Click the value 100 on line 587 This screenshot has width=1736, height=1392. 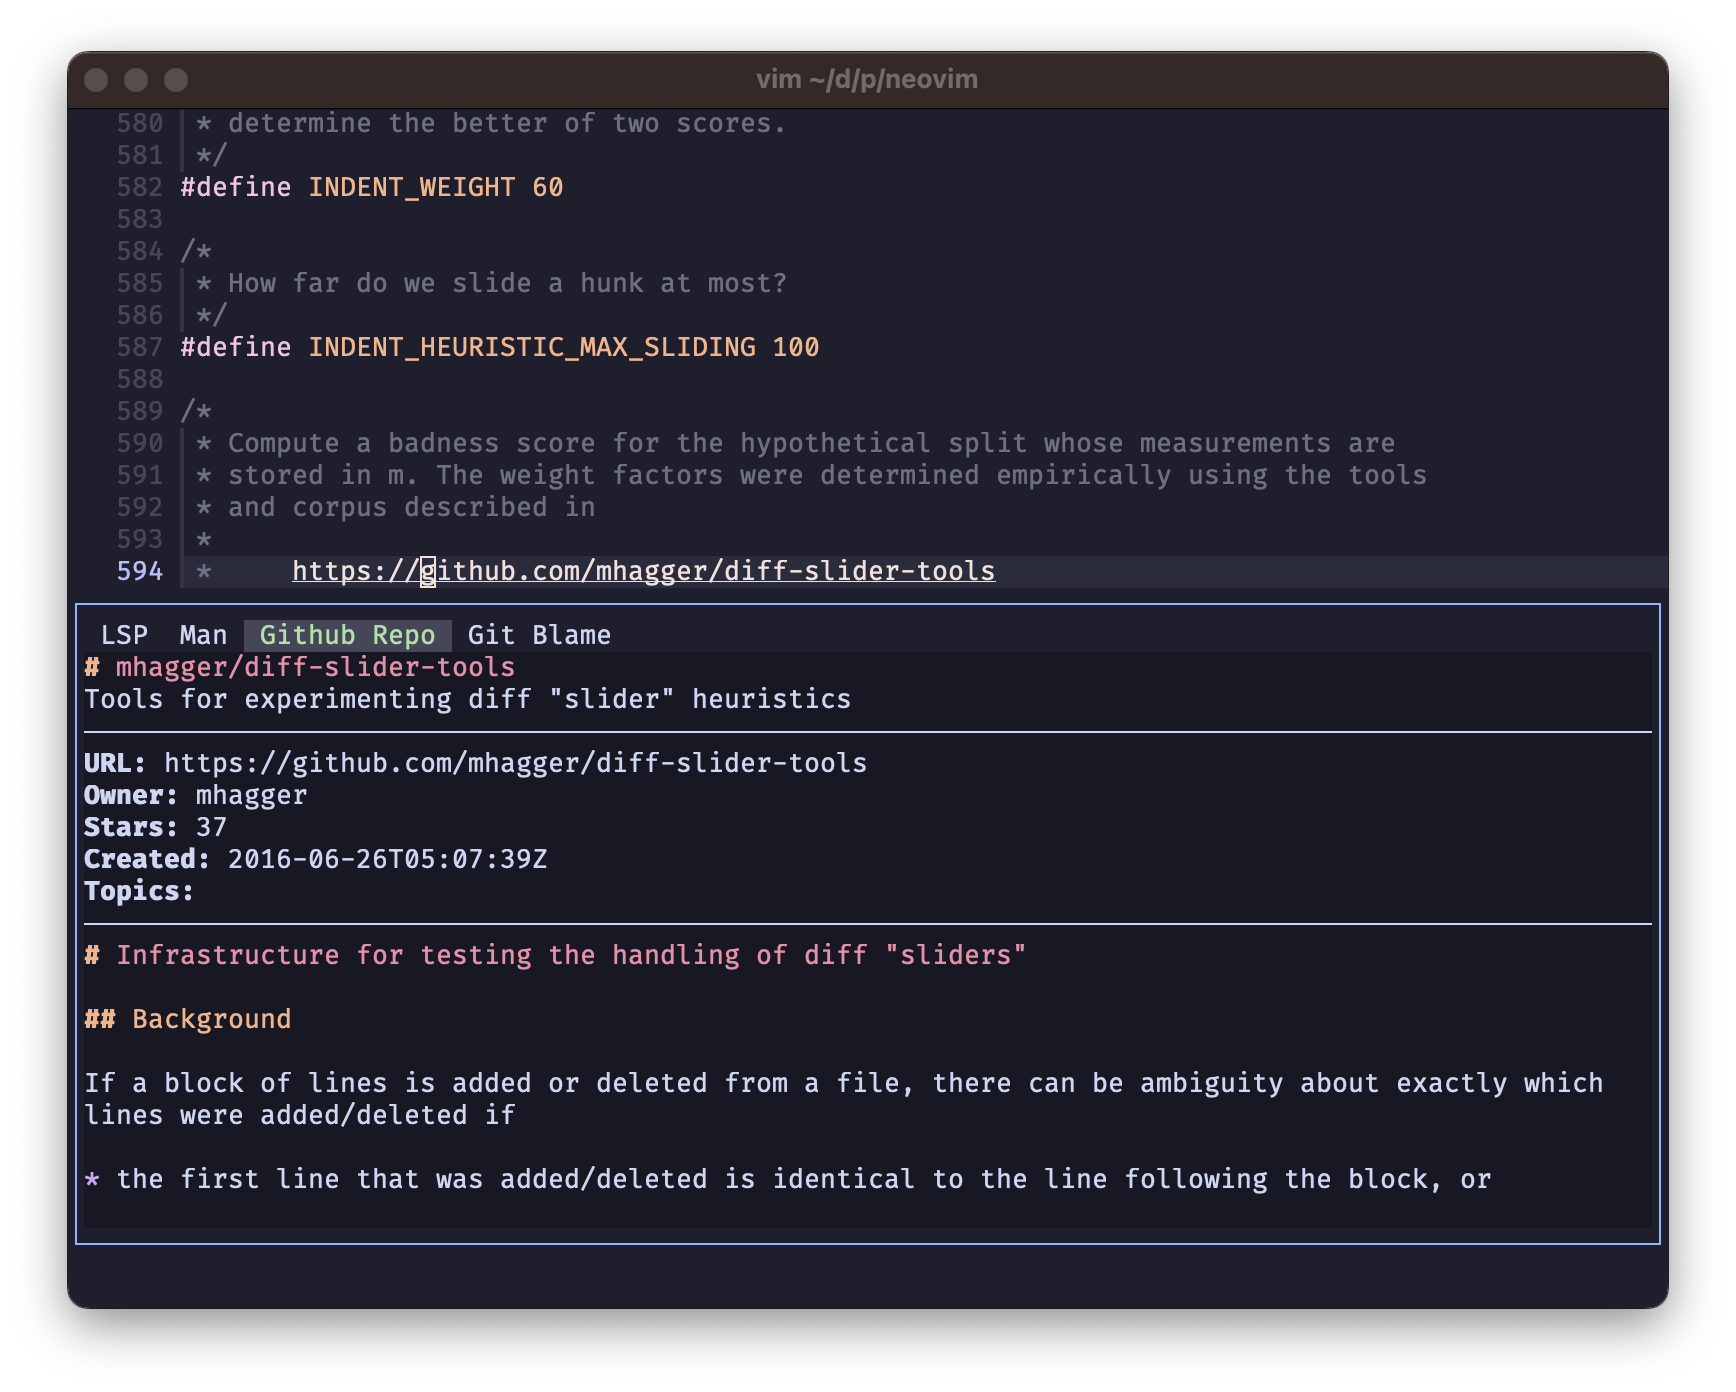click(x=795, y=347)
